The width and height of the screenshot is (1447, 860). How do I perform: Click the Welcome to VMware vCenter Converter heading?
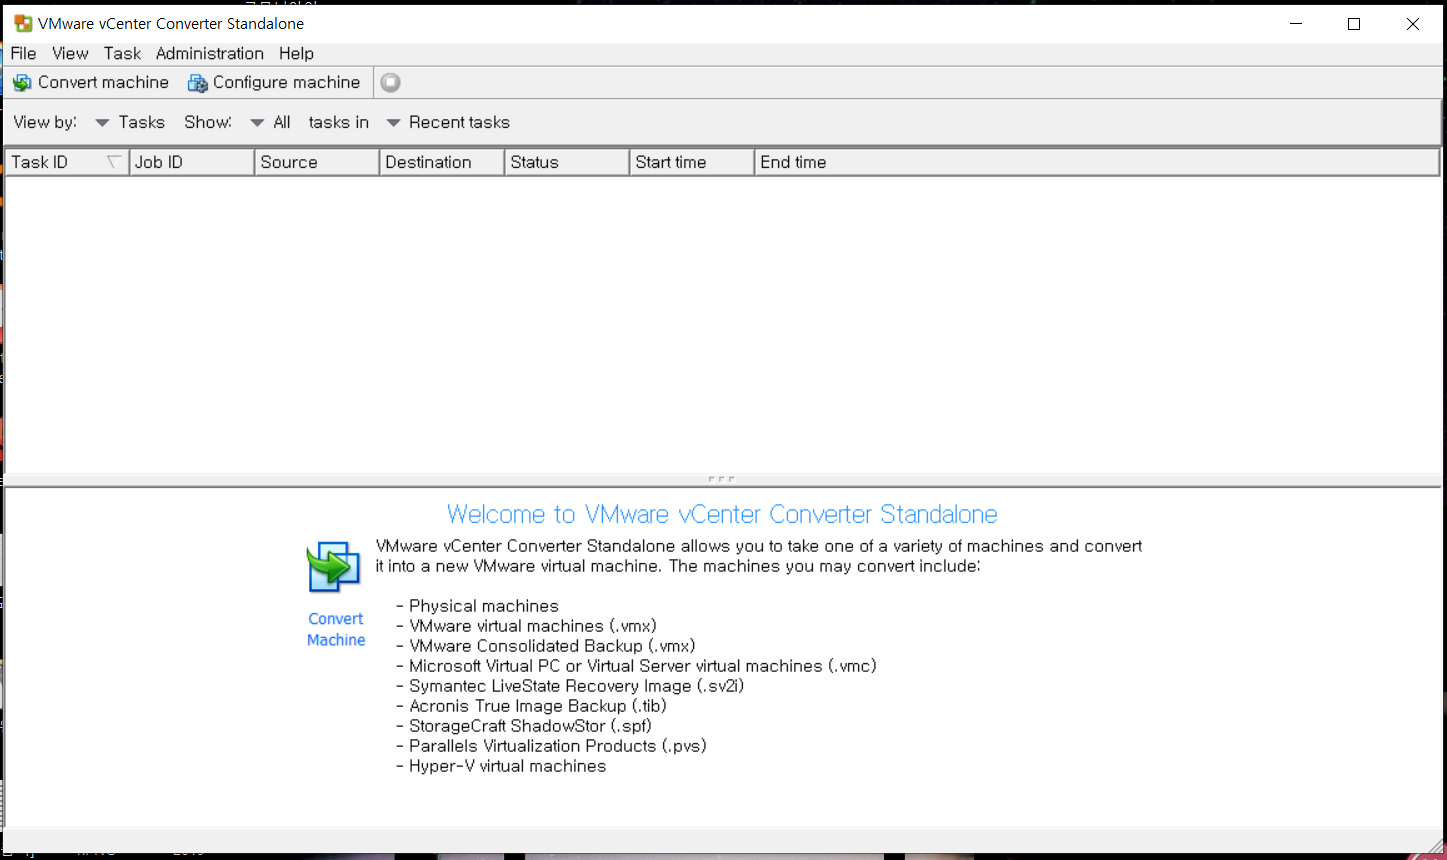(722, 514)
